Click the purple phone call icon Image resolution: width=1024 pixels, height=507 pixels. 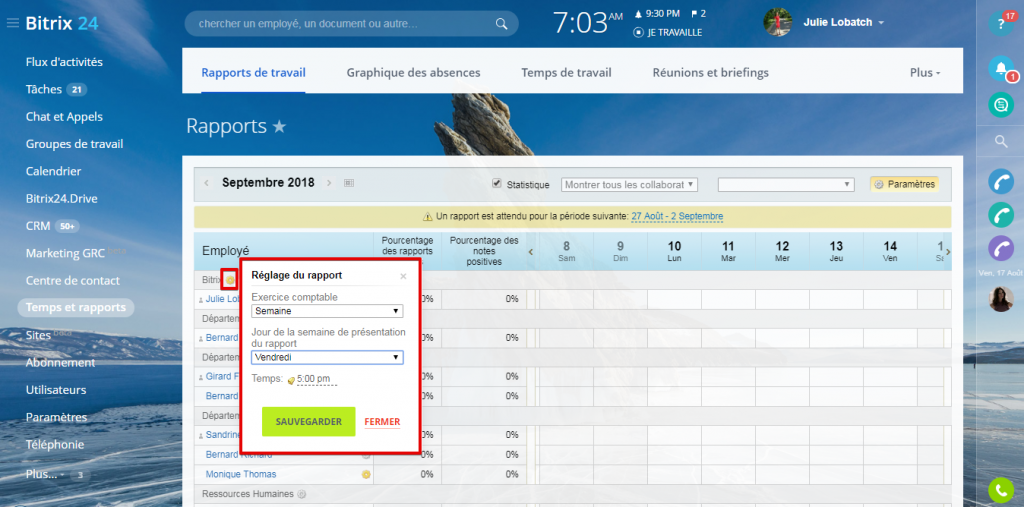click(1000, 248)
